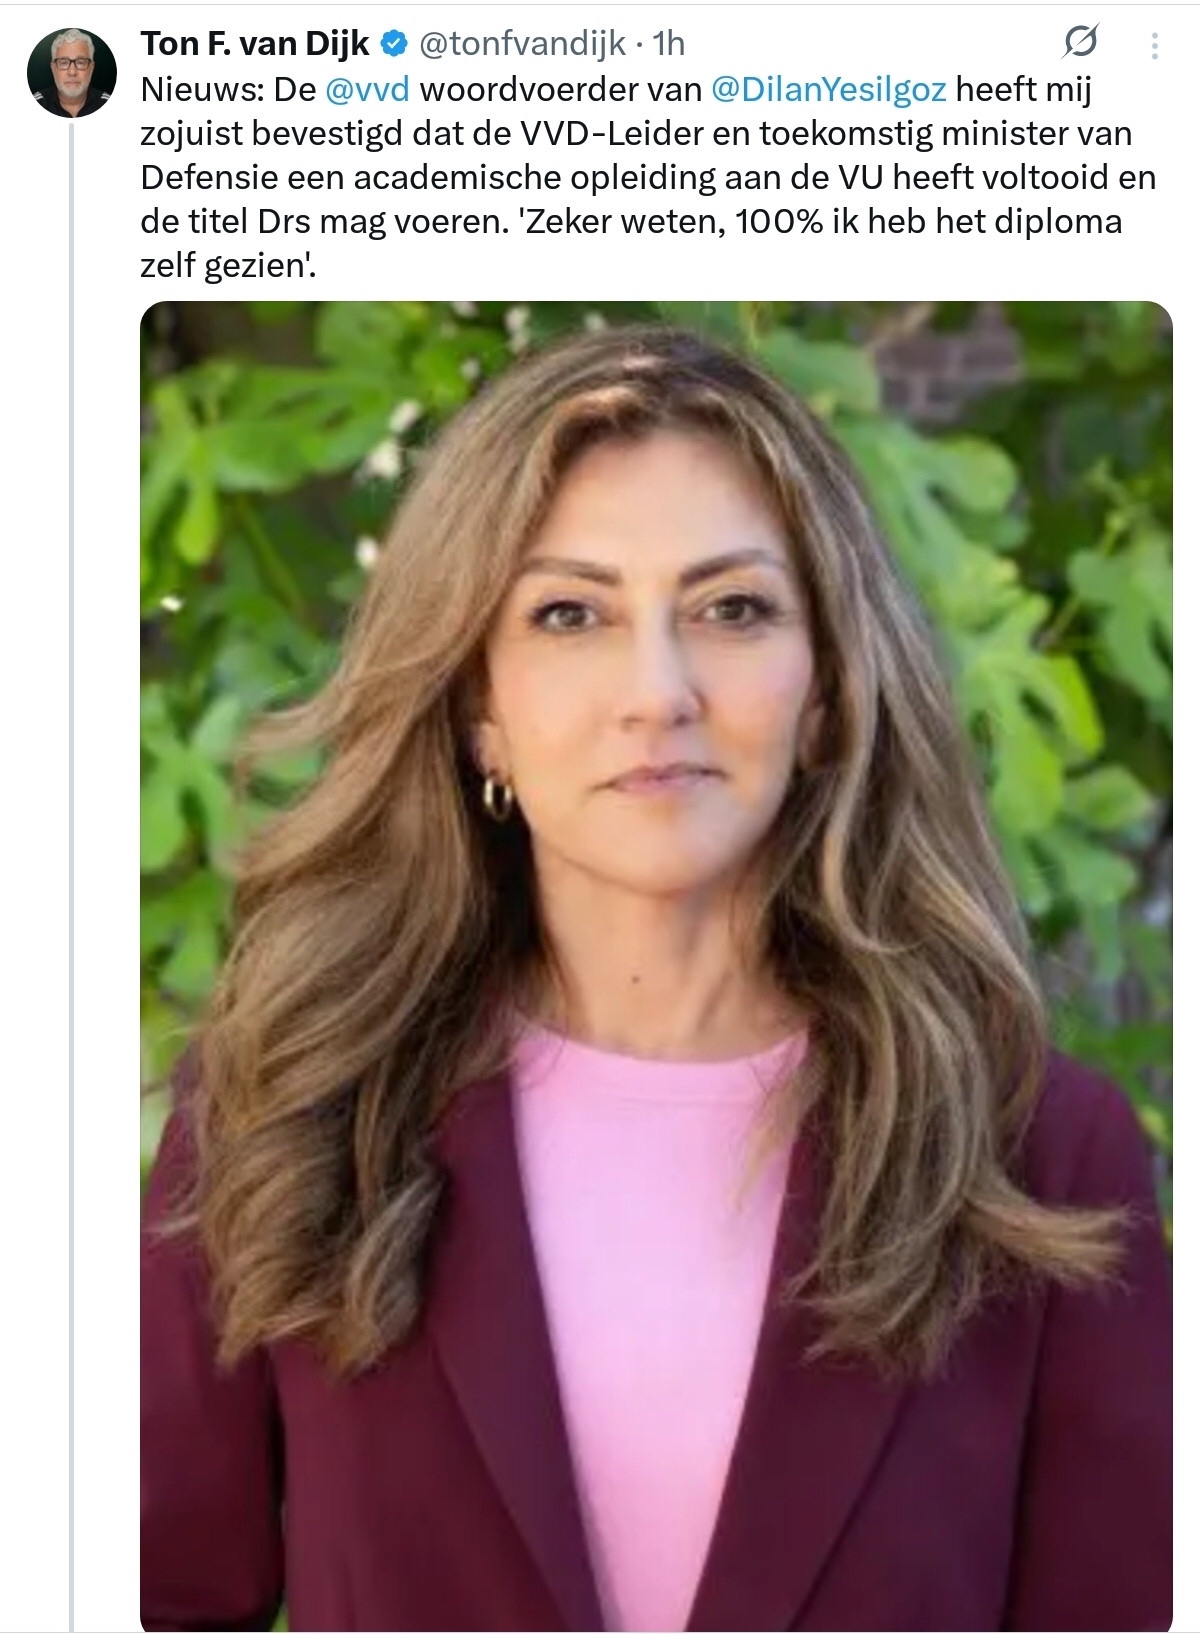Click the vertical thread line below avatar
This screenshot has width=1200, height=1634.
pyautogui.click(x=72, y=800)
